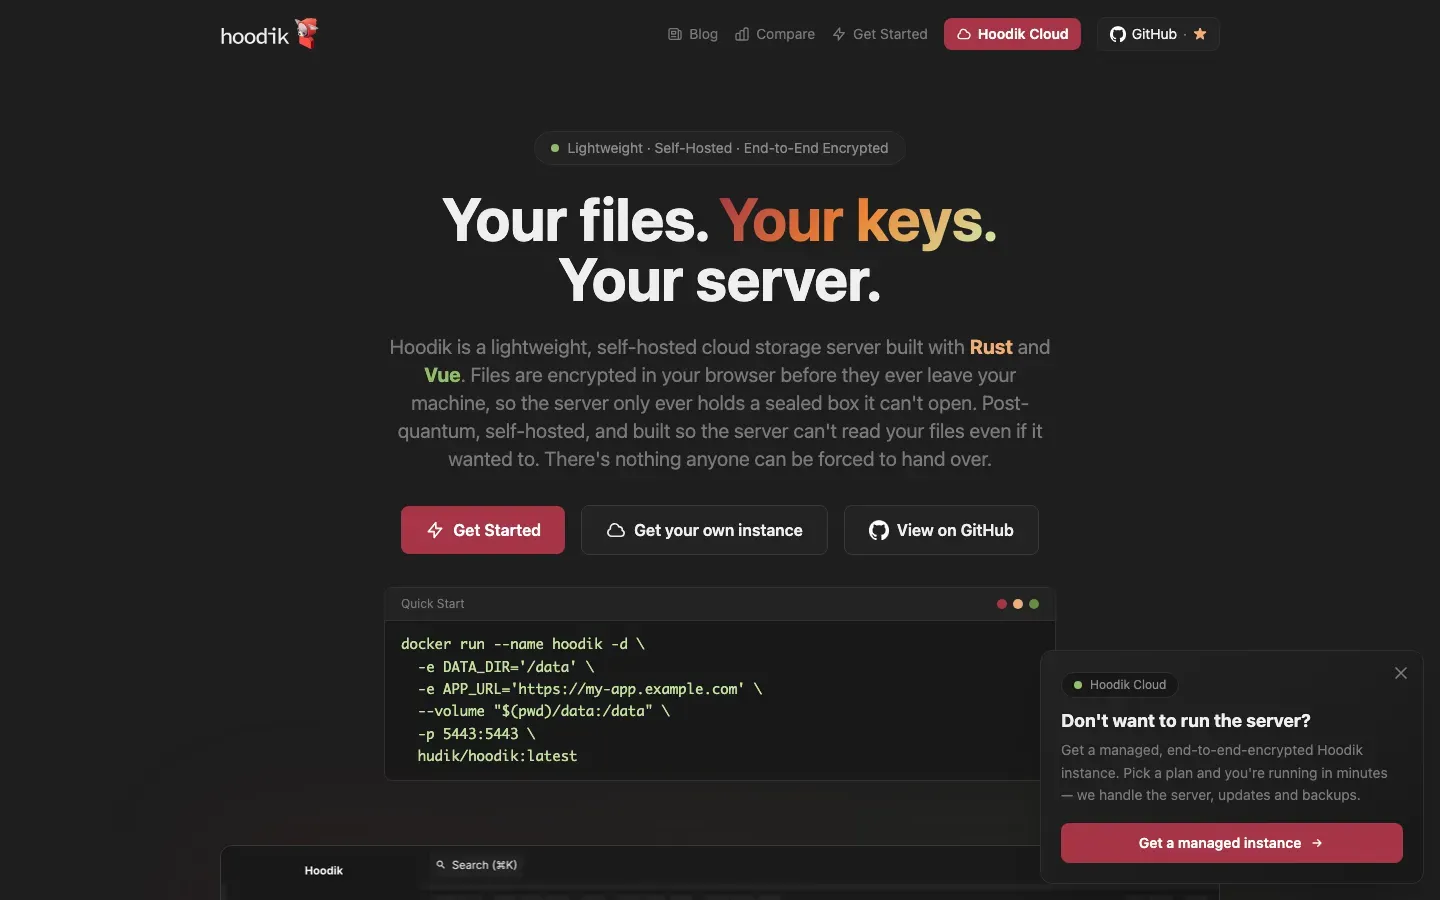Click "Don't want to run the server?" heading
Screen dimensions: 1440x900
(1186, 721)
